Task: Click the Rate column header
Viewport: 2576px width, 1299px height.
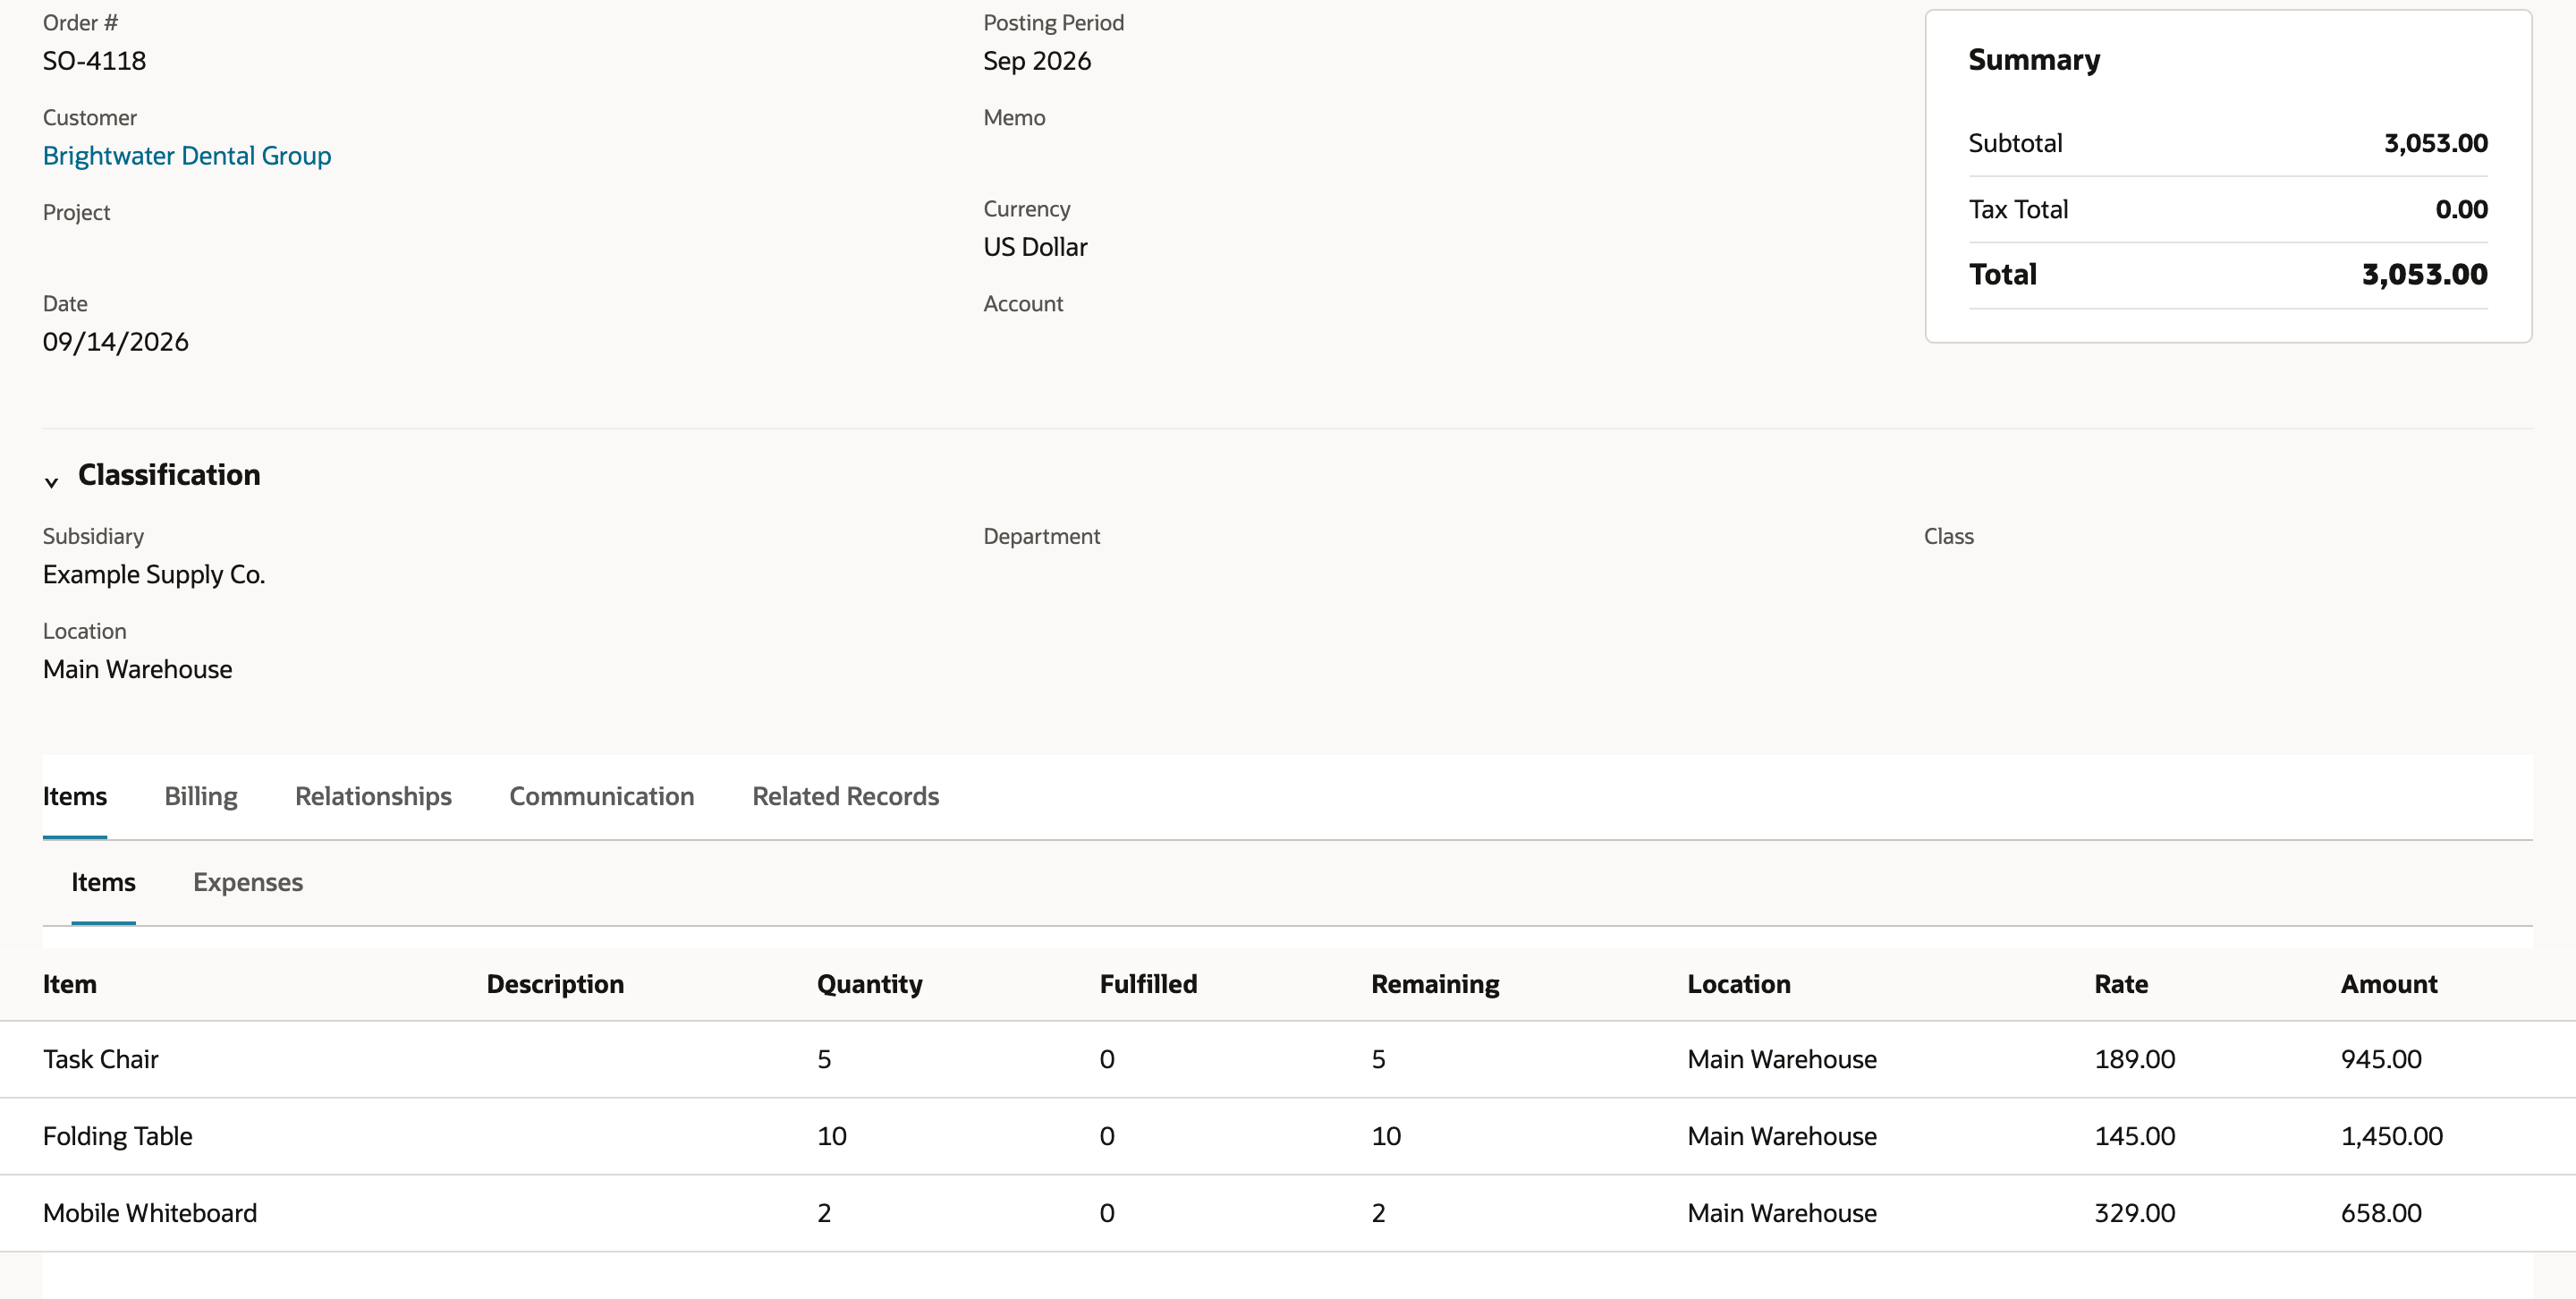Action: tap(2121, 984)
